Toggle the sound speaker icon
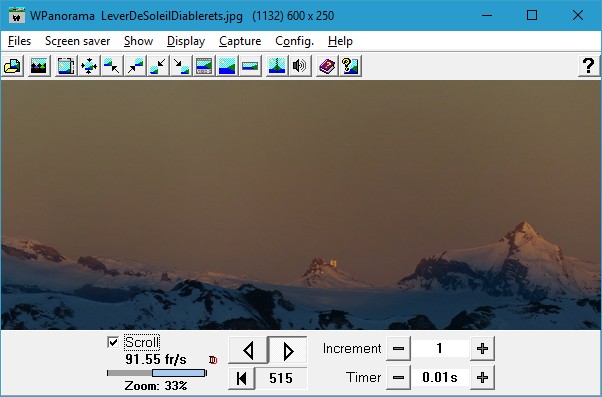 (x=300, y=66)
